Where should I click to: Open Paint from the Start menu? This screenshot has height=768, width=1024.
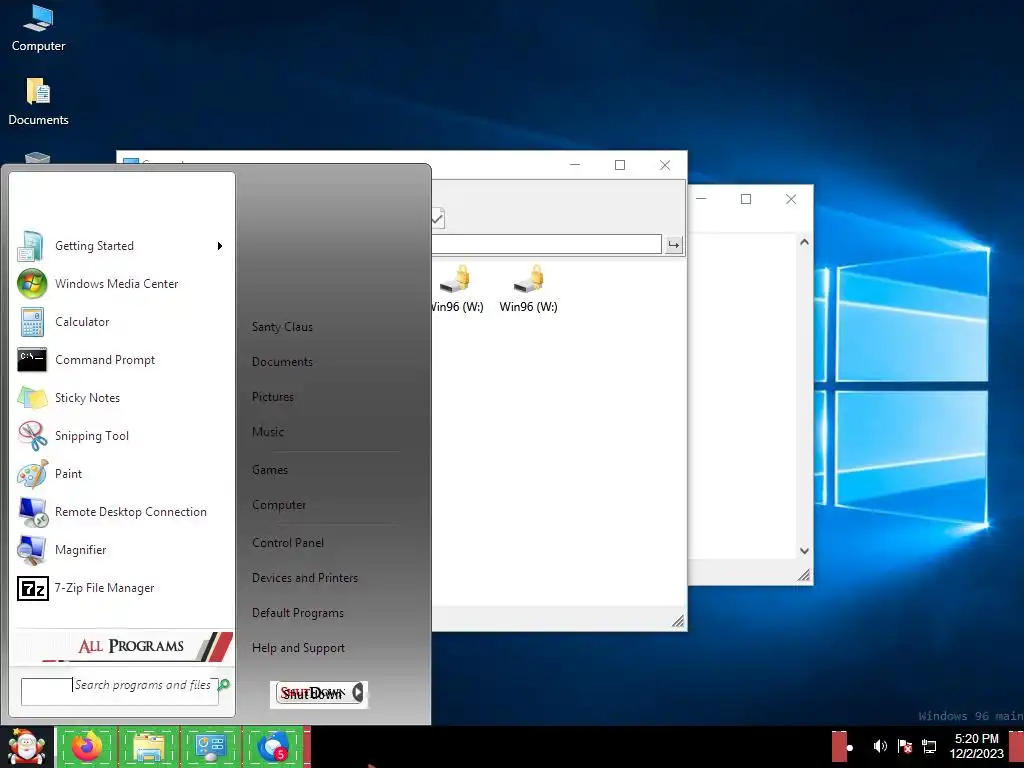coord(121,474)
